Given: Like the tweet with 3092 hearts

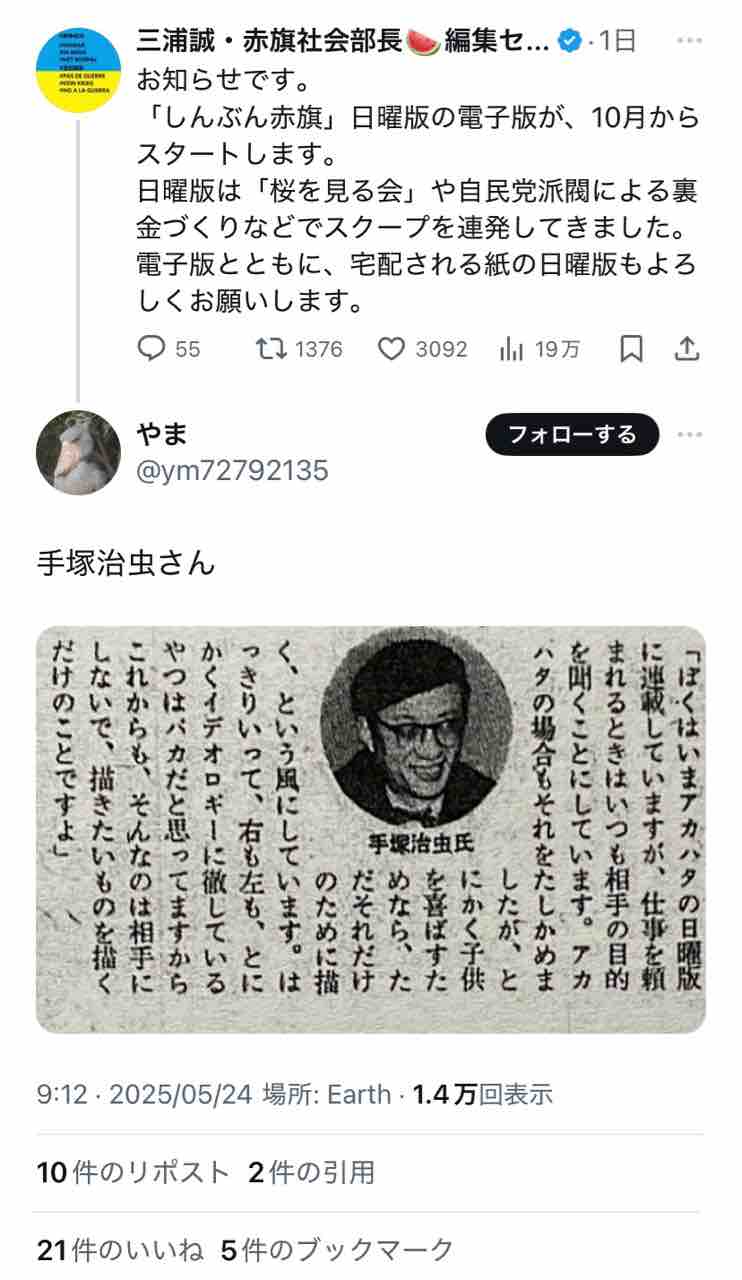Looking at the screenshot, I should pos(392,348).
